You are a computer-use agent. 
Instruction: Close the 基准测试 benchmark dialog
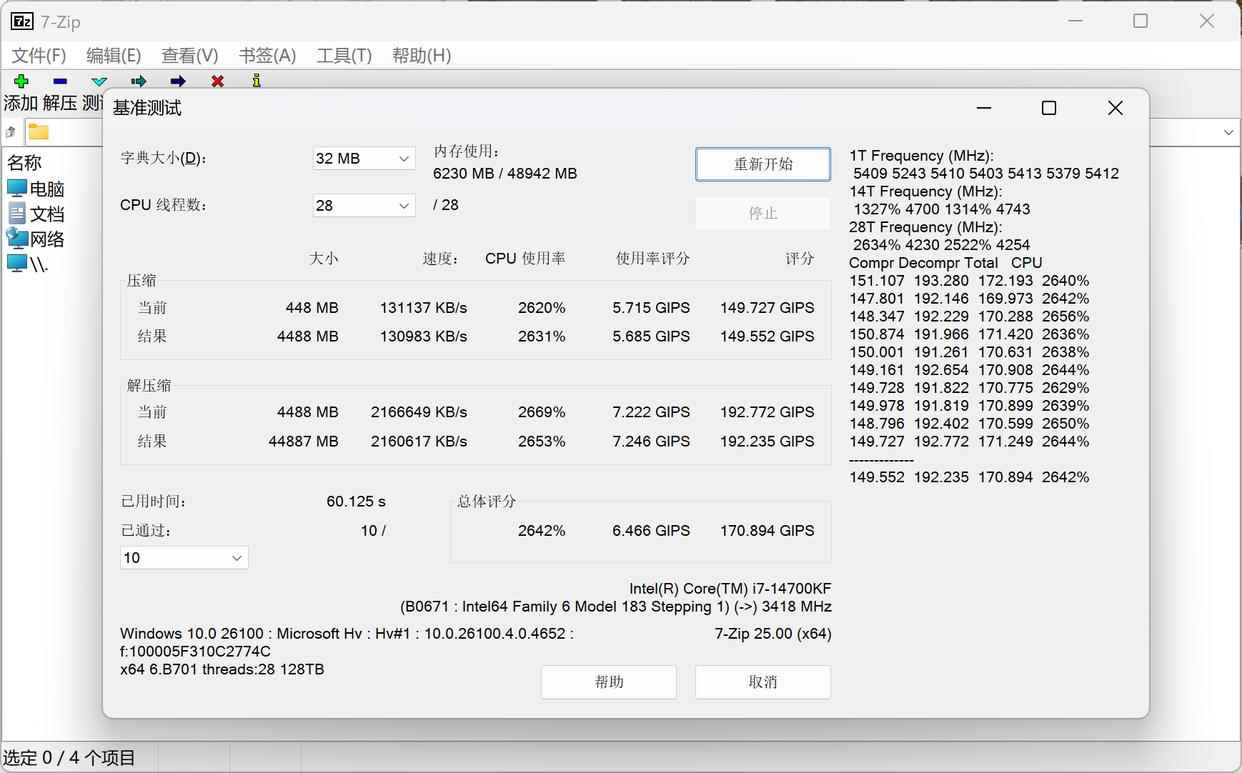click(1115, 108)
